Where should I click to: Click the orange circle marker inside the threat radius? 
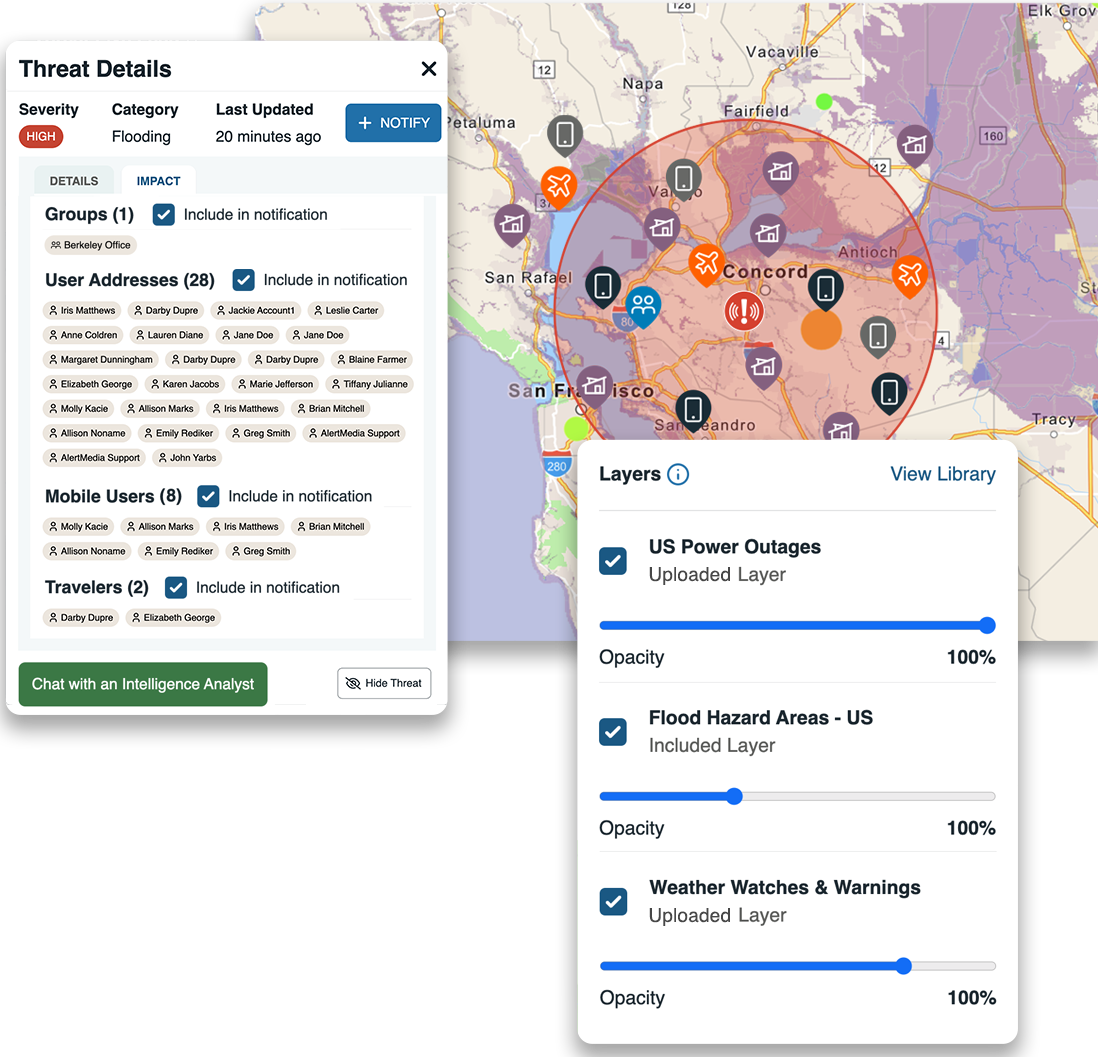821,329
